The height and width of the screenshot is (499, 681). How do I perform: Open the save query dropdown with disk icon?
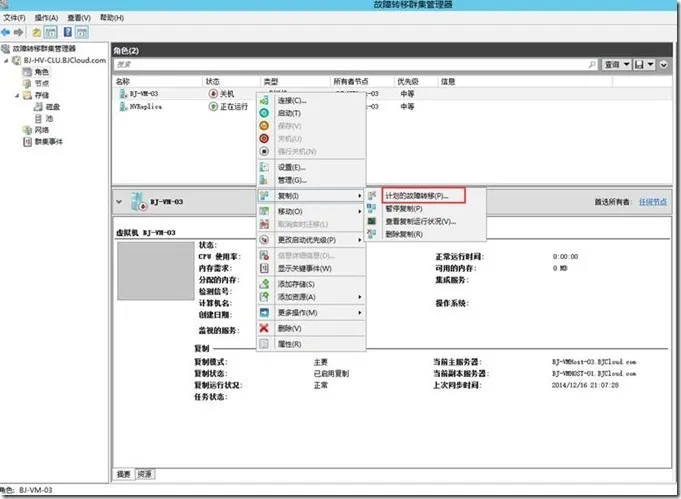[x=644, y=64]
